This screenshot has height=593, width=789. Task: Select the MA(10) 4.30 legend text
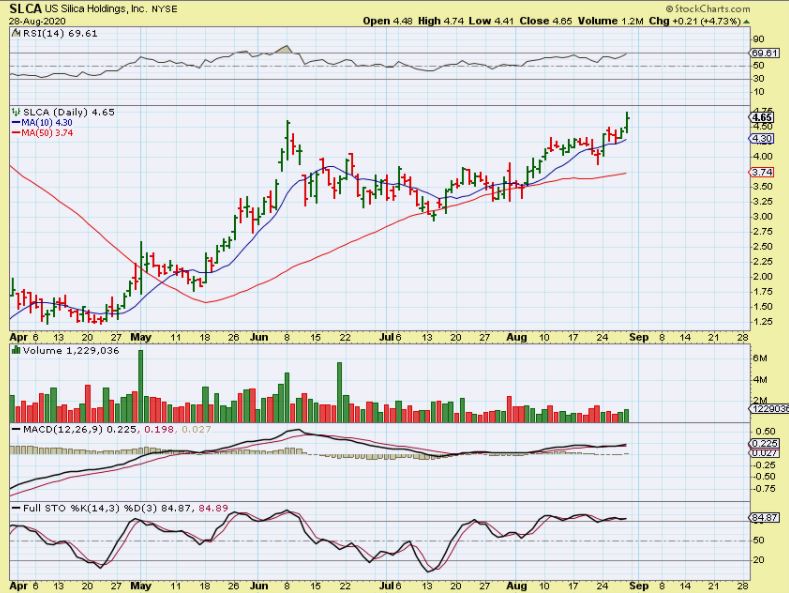(x=47, y=123)
